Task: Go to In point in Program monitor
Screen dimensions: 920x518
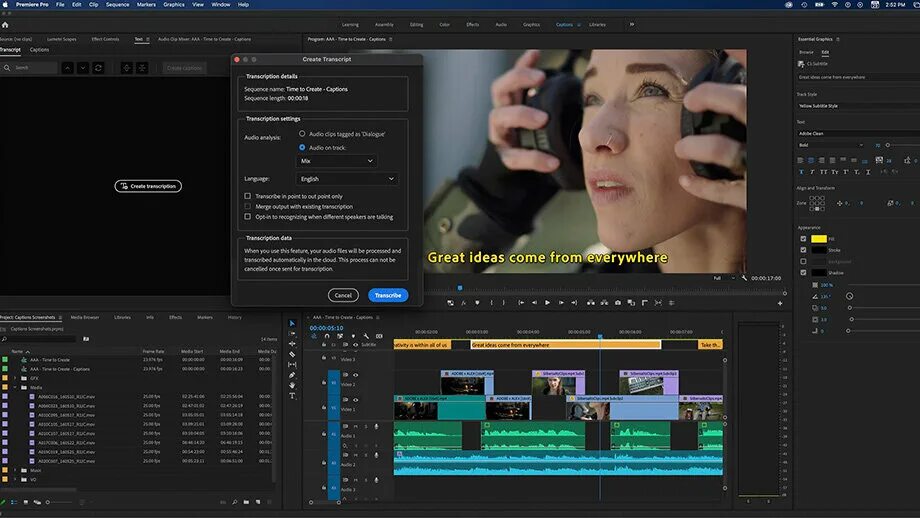Action: (x=520, y=303)
